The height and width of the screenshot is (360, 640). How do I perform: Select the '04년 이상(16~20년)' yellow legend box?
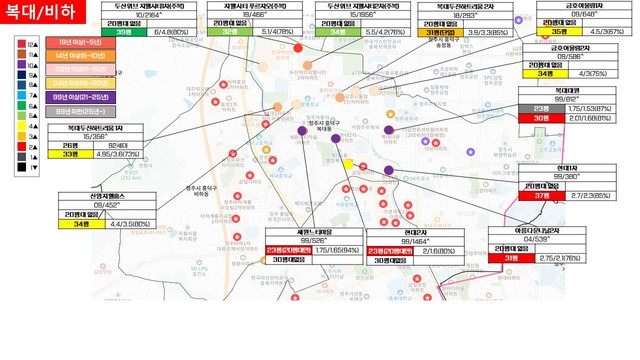click(80, 84)
